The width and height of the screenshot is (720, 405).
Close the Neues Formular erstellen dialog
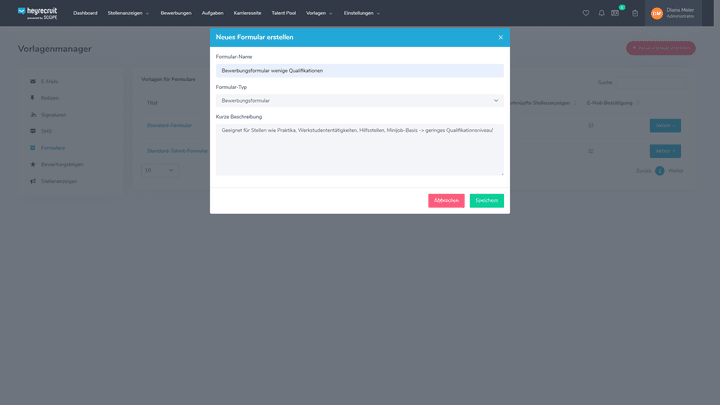(501, 37)
